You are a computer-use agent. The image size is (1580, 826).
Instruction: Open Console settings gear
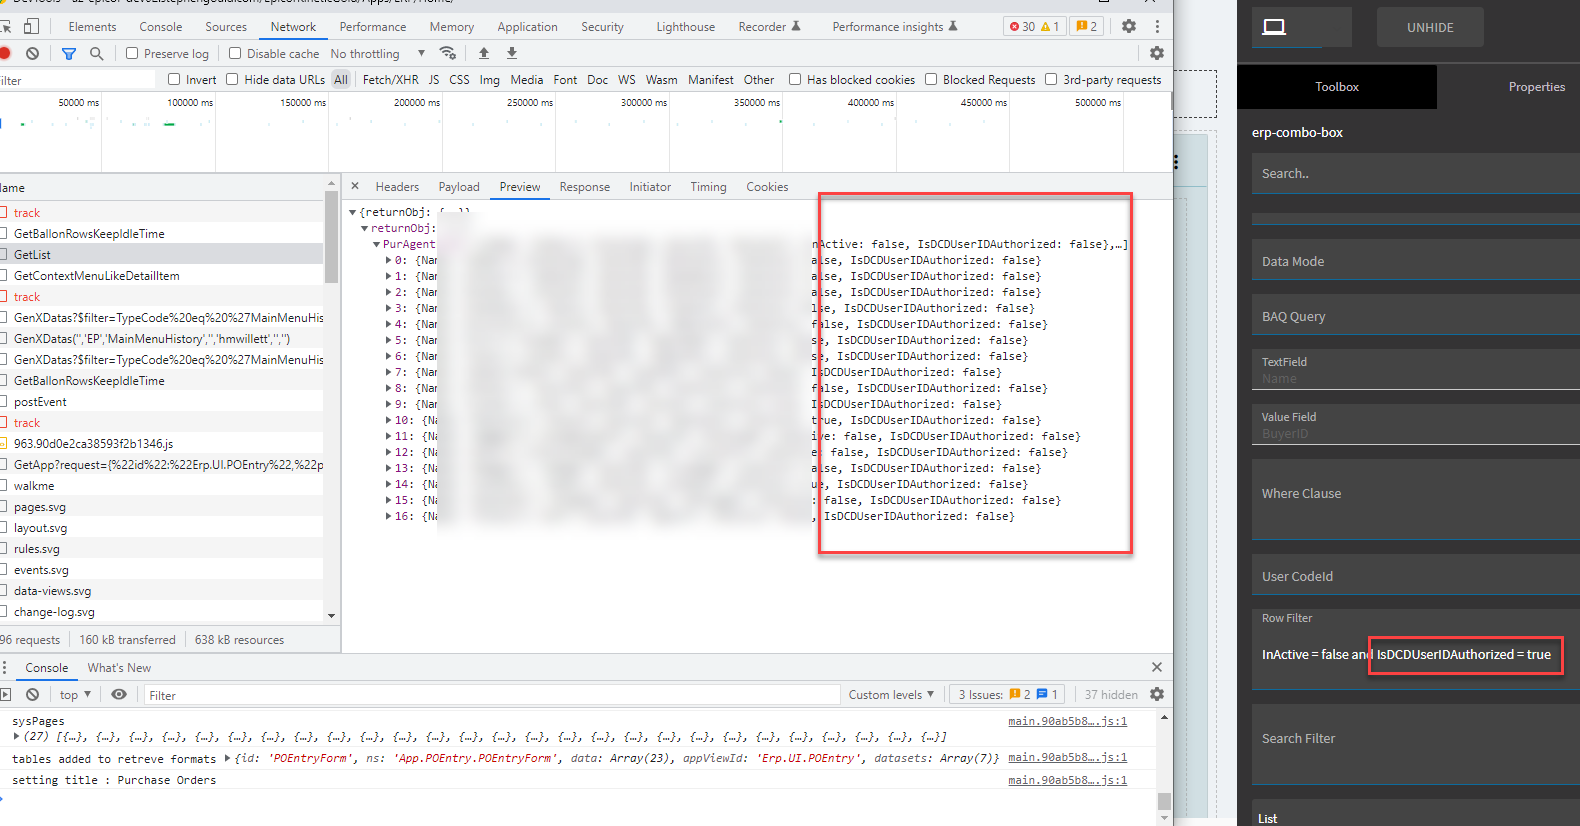click(x=1157, y=694)
